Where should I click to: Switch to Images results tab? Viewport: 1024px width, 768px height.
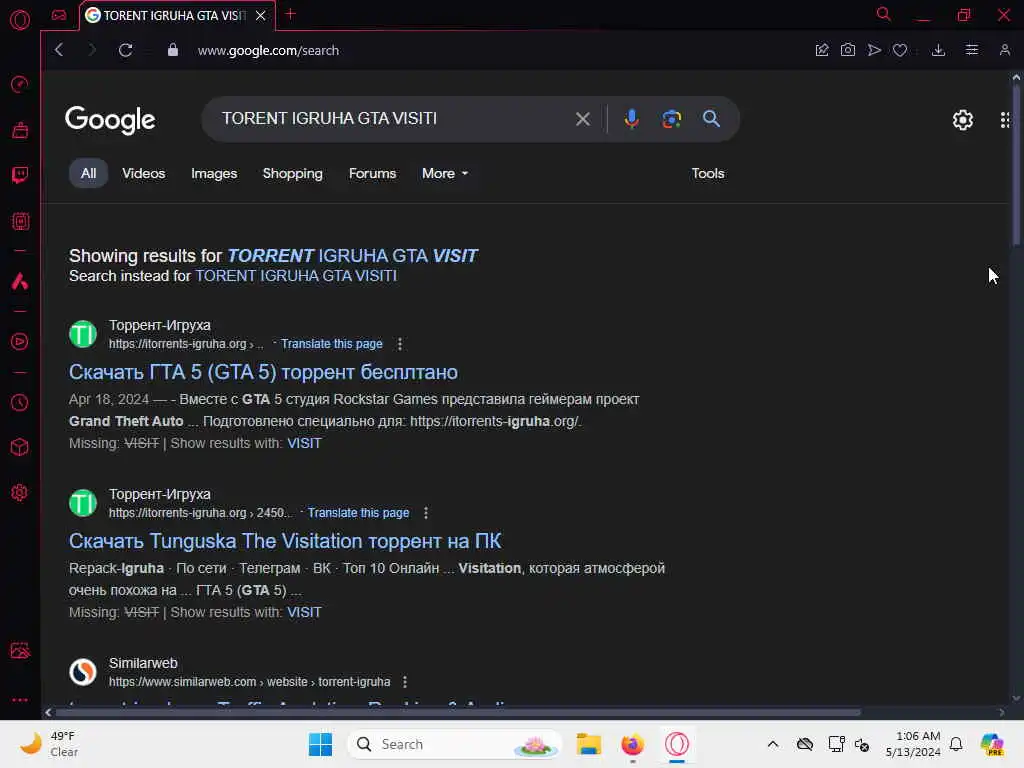[214, 174]
